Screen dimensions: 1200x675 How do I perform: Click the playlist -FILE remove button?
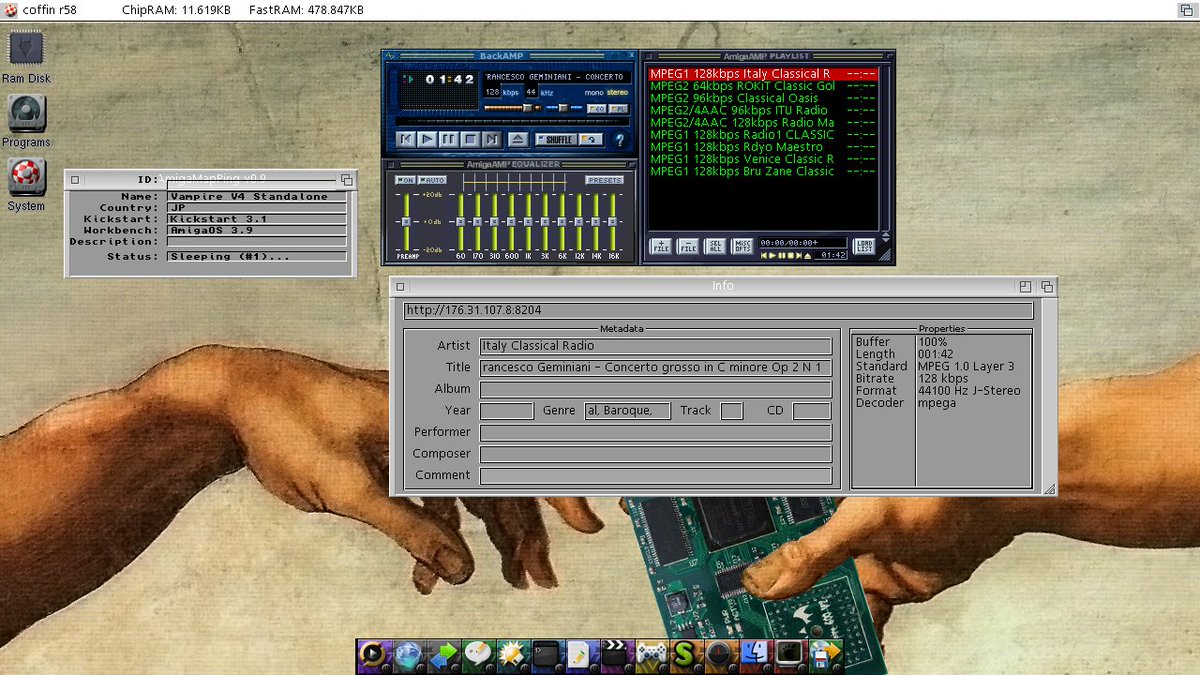pyautogui.click(x=688, y=245)
